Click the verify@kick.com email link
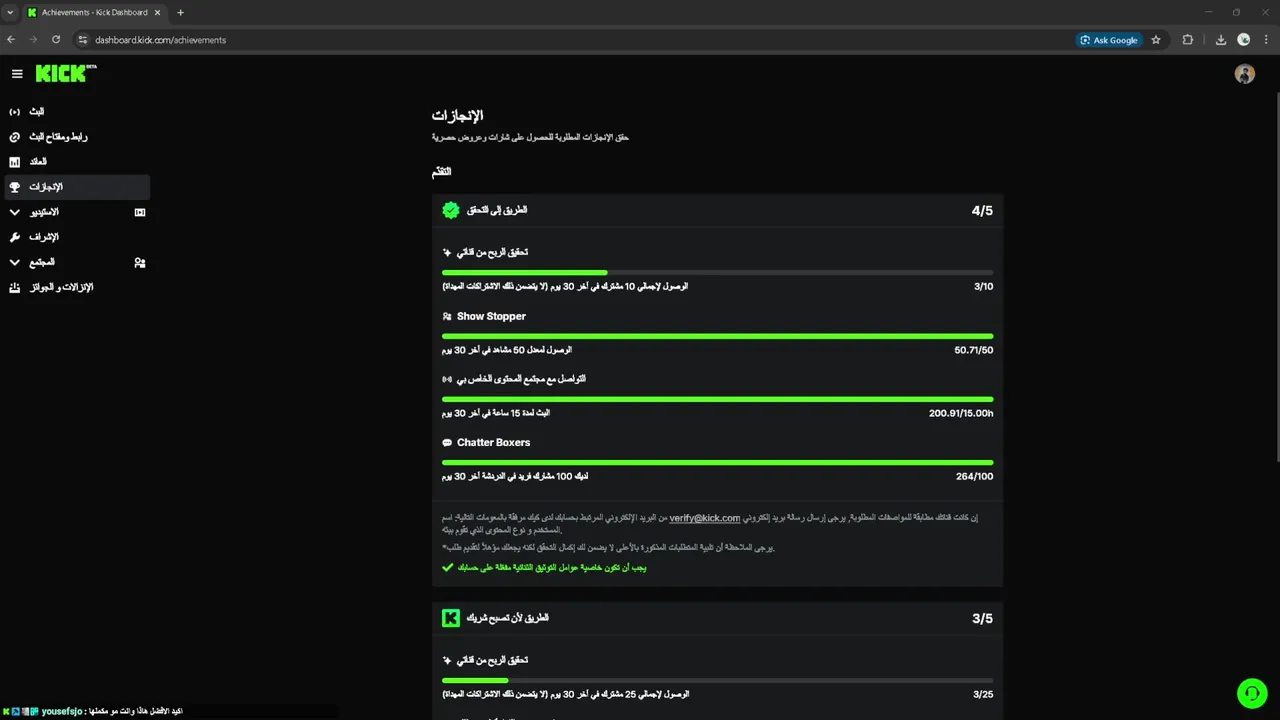1280x720 pixels. [705, 518]
